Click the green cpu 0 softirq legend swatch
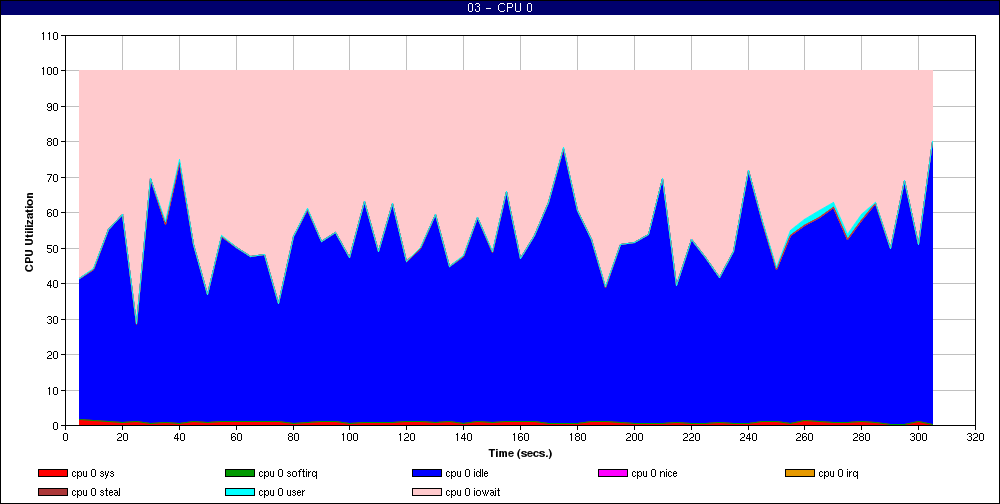Image resolution: width=1000 pixels, height=504 pixels. coord(239,473)
